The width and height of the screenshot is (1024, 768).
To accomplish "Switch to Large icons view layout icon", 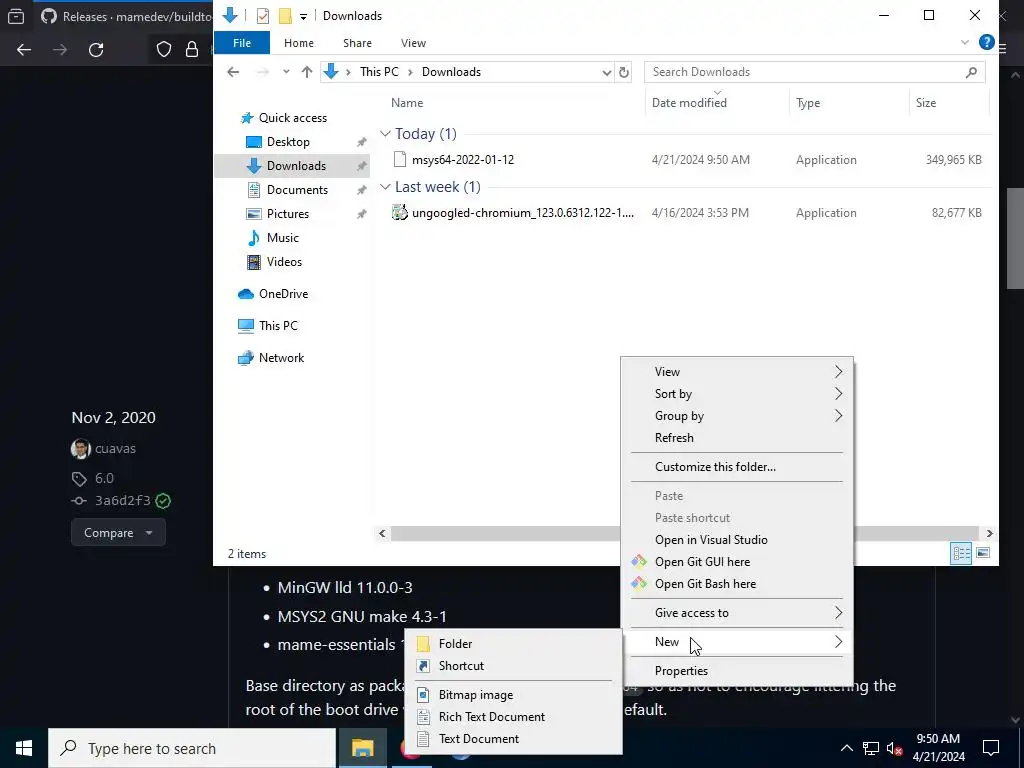I will (983, 553).
